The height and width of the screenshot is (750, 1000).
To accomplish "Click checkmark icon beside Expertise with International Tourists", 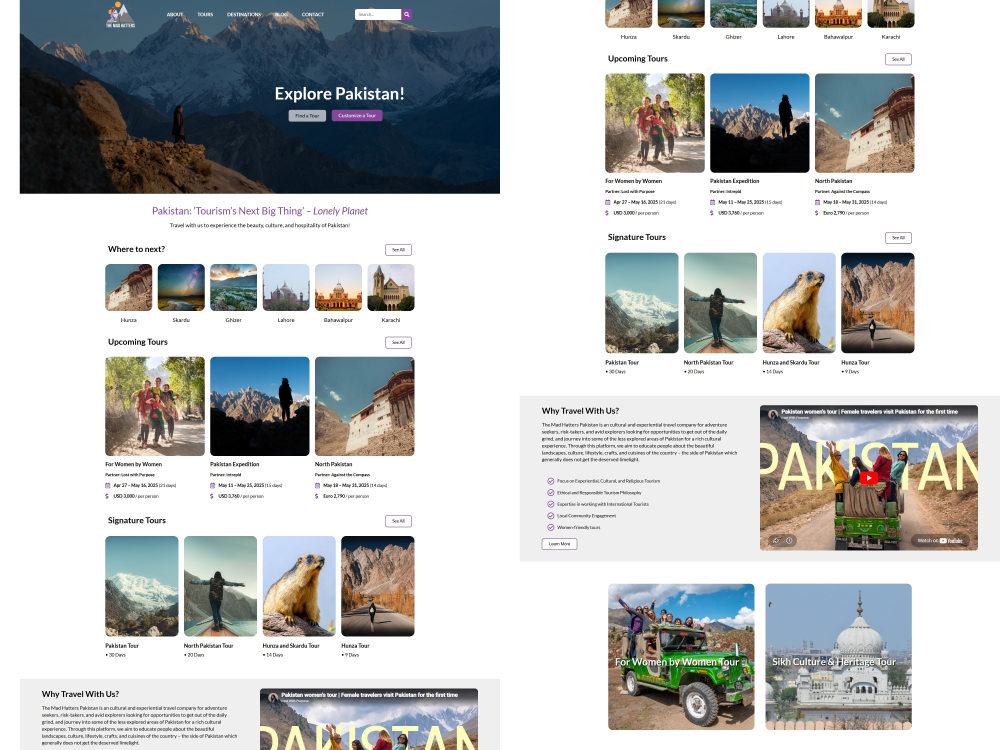I will click(x=550, y=504).
